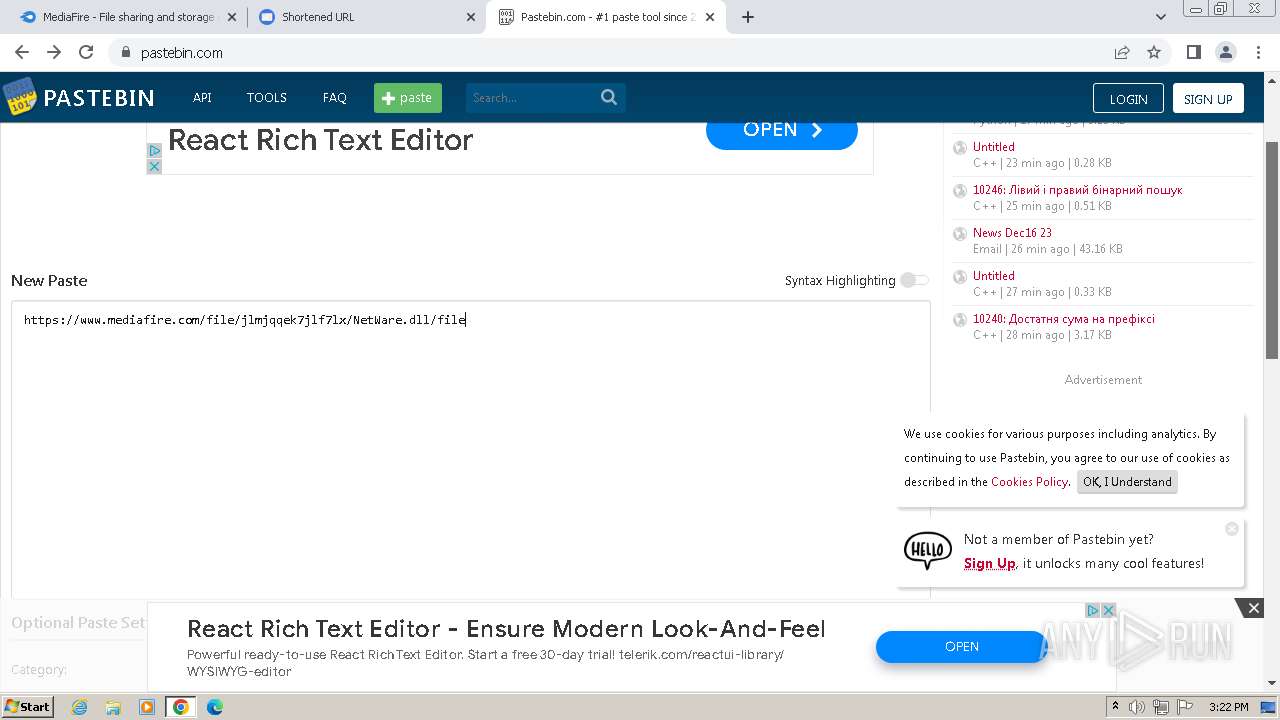Click OK, I Understand cookie button
Image resolution: width=1280 pixels, height=720 pixels.
coord(1127,482)
